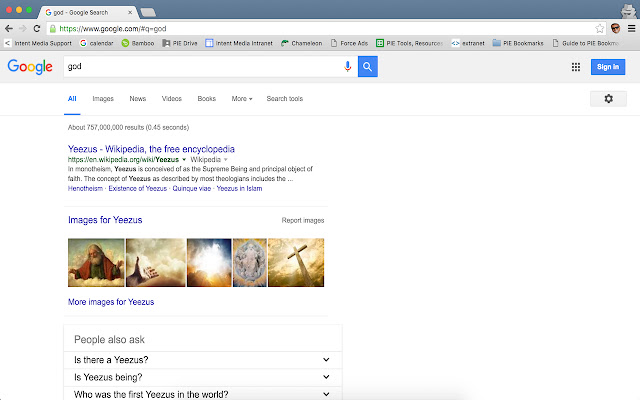The width and height of the screenshot is (640, 400).
Task: Reload the page with the refresh icon
Action: [x=37, y=29]
